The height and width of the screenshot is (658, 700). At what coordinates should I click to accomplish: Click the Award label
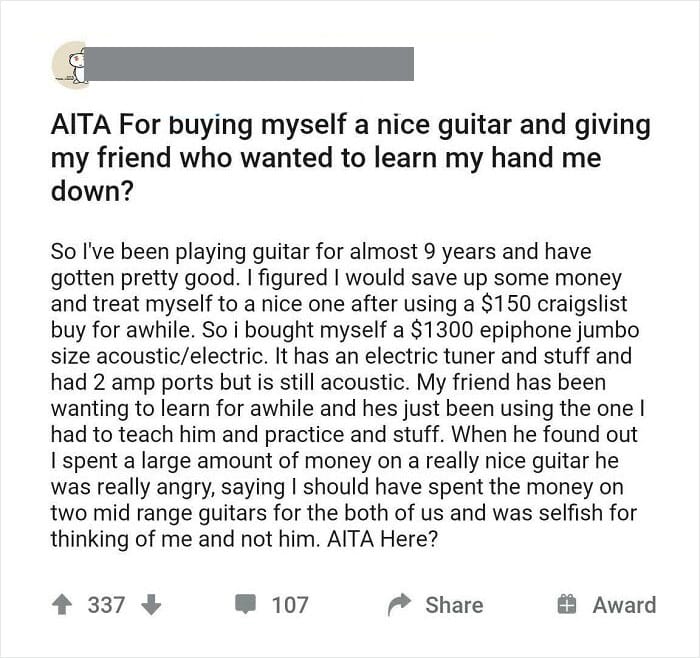(x=624, y=605)
